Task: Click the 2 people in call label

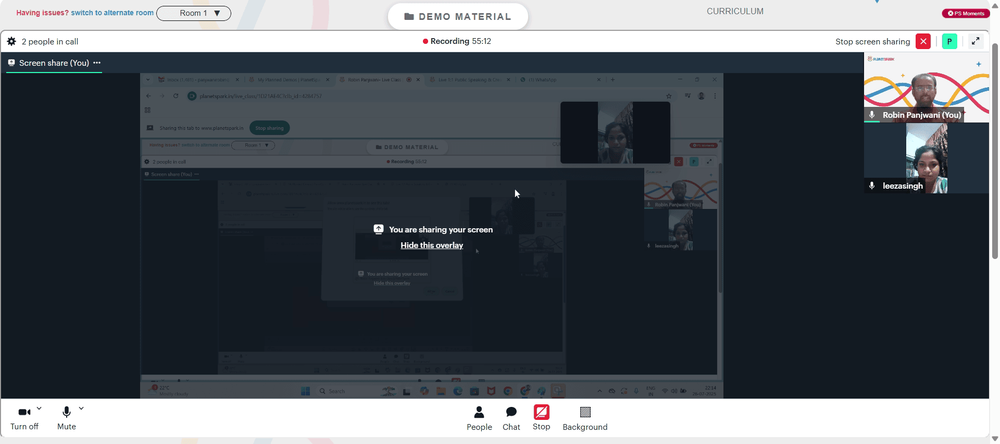Action: point(50,41)
